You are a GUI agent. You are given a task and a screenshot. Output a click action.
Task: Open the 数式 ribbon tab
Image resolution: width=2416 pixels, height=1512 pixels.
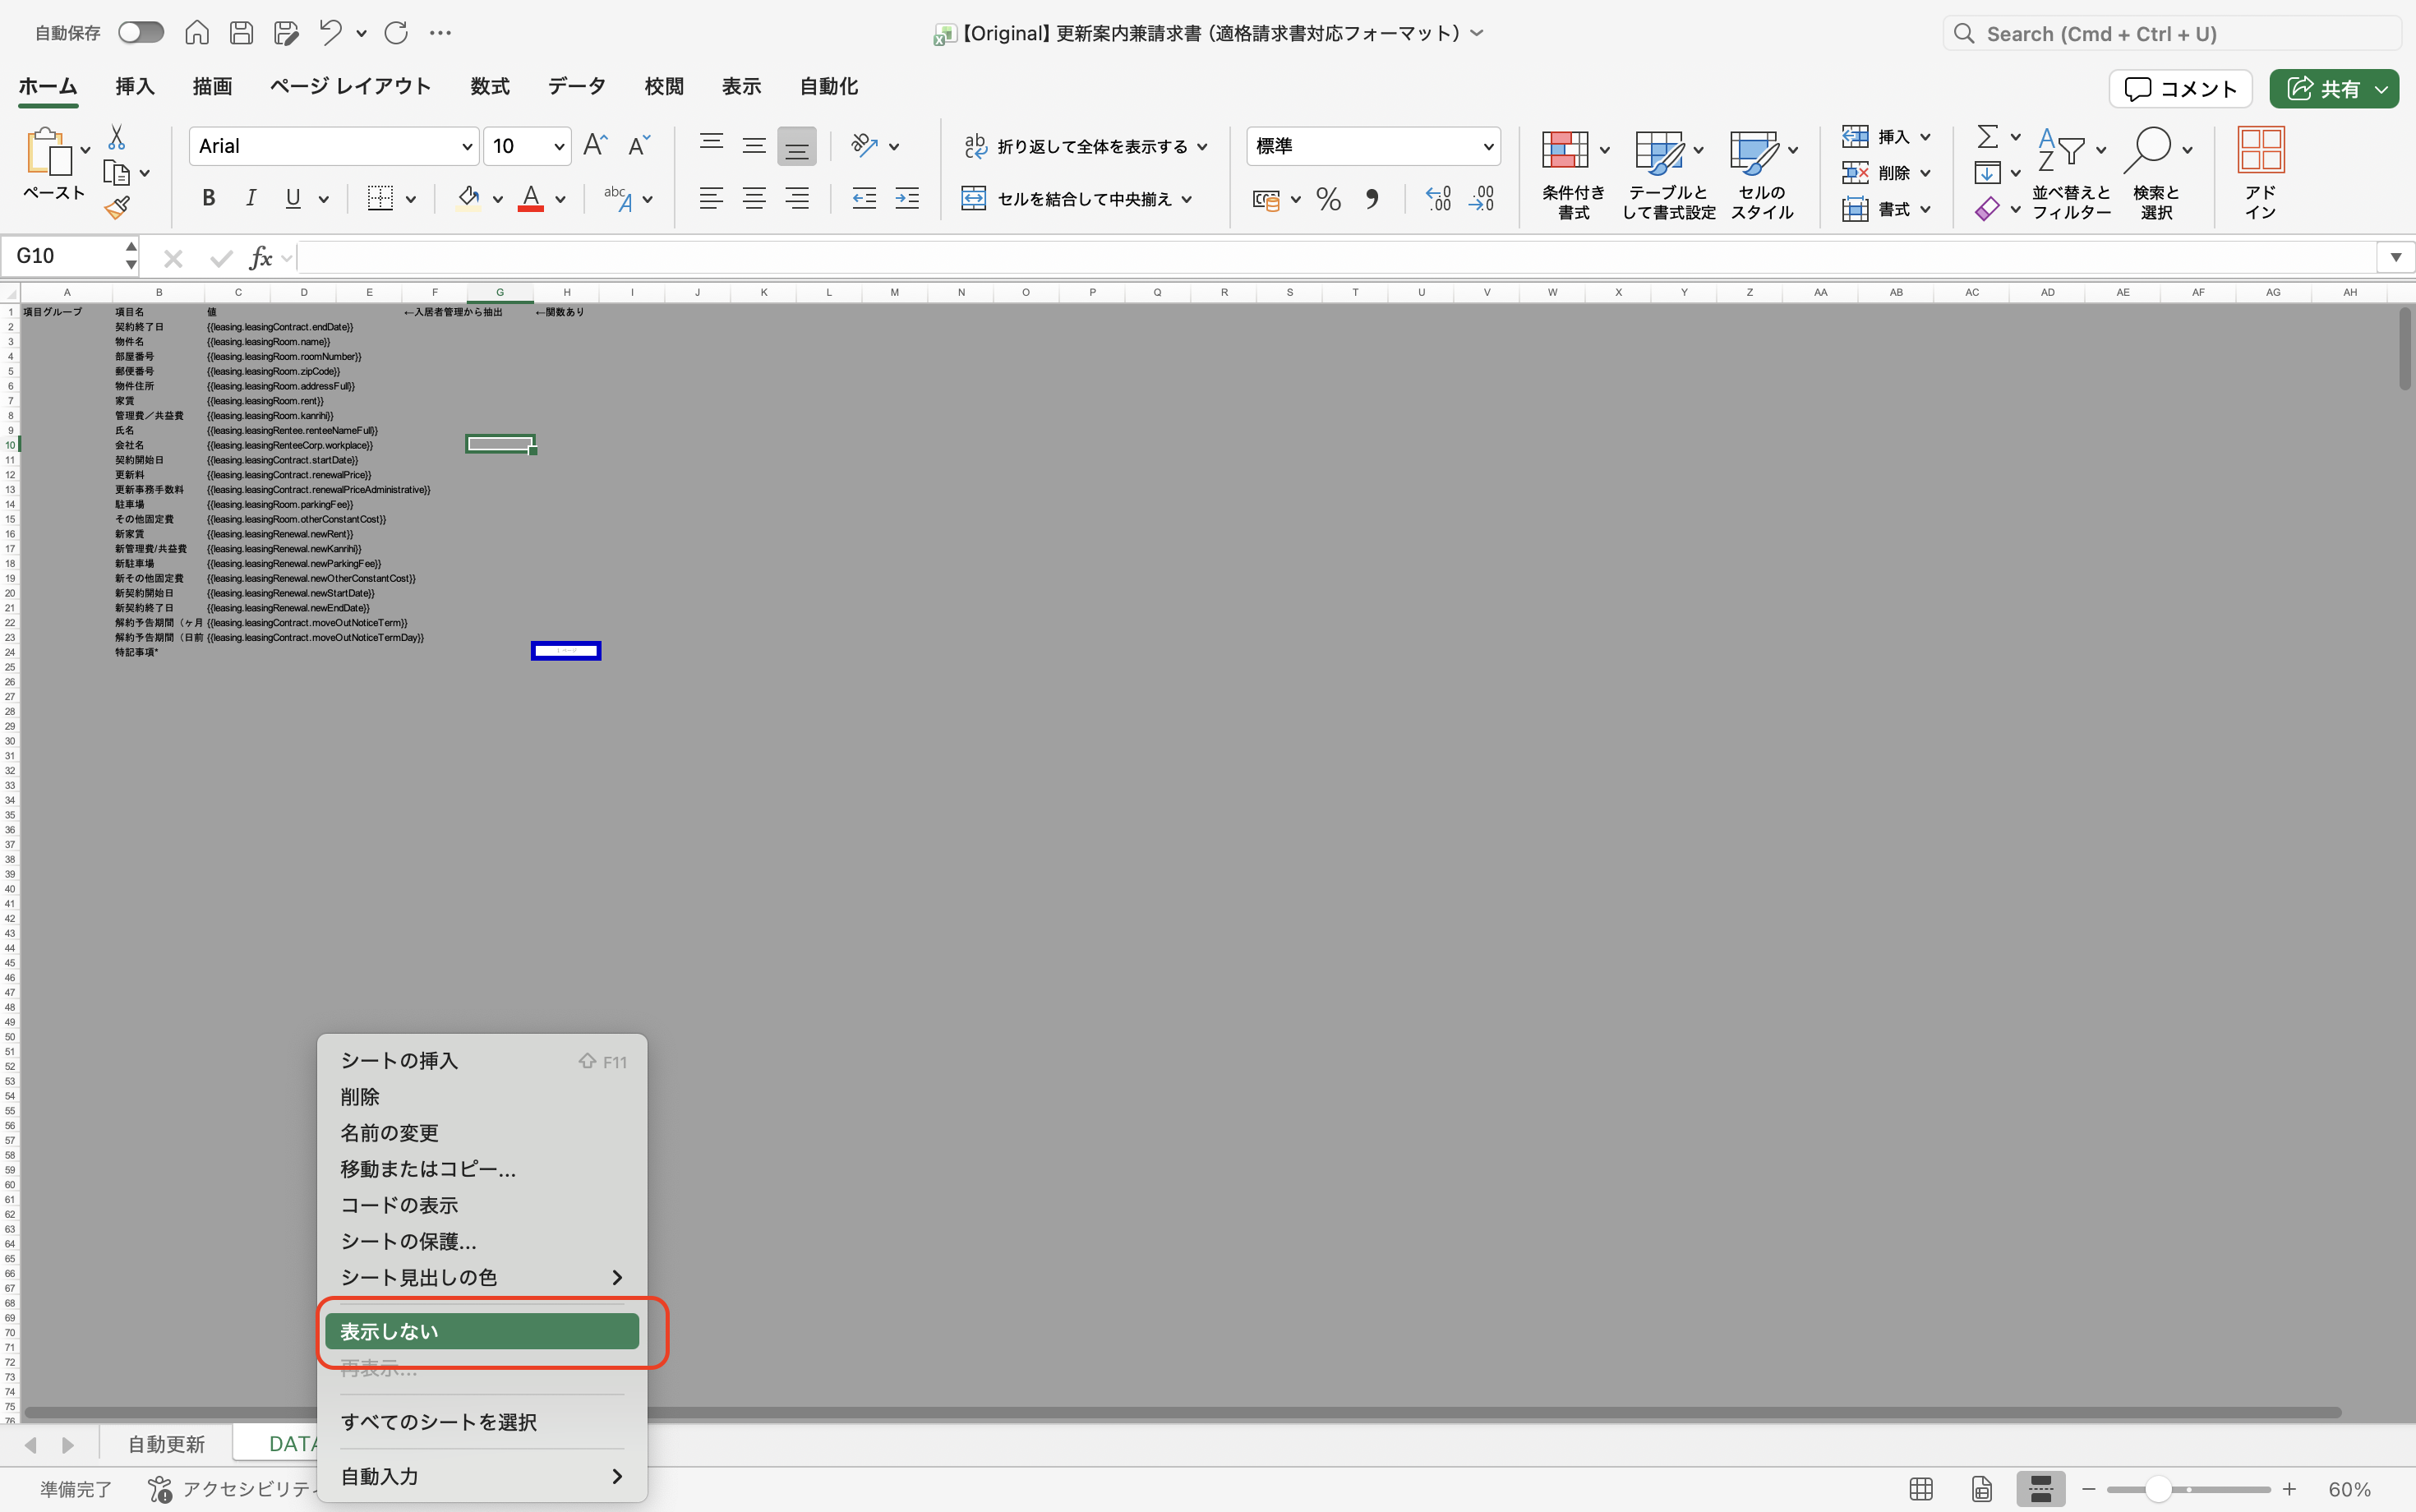click(490, 87)
